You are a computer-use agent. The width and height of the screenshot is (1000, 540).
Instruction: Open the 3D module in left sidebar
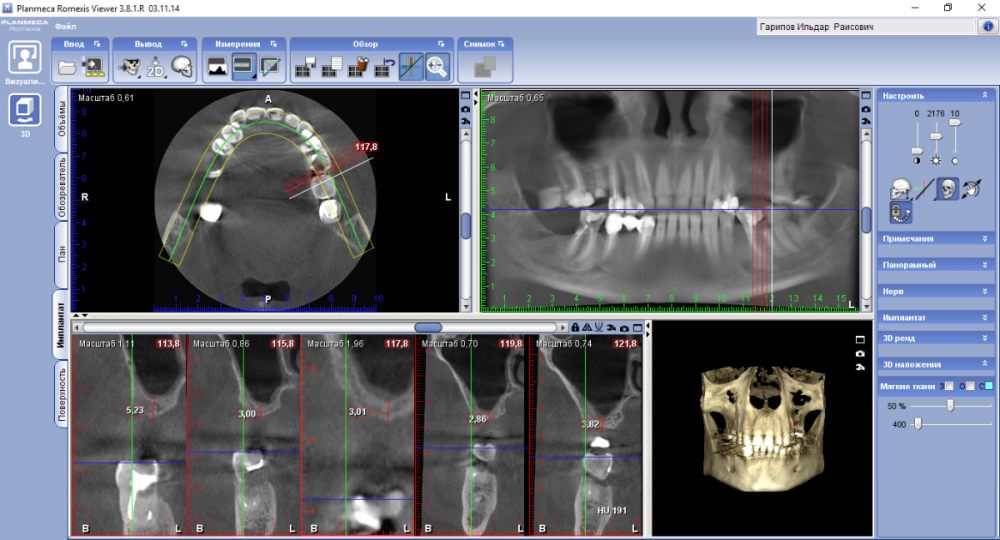[x=25, y=109]
